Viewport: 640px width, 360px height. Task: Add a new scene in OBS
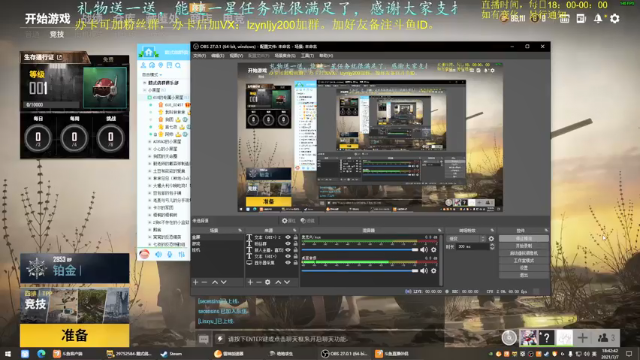[x=196, y=282]
